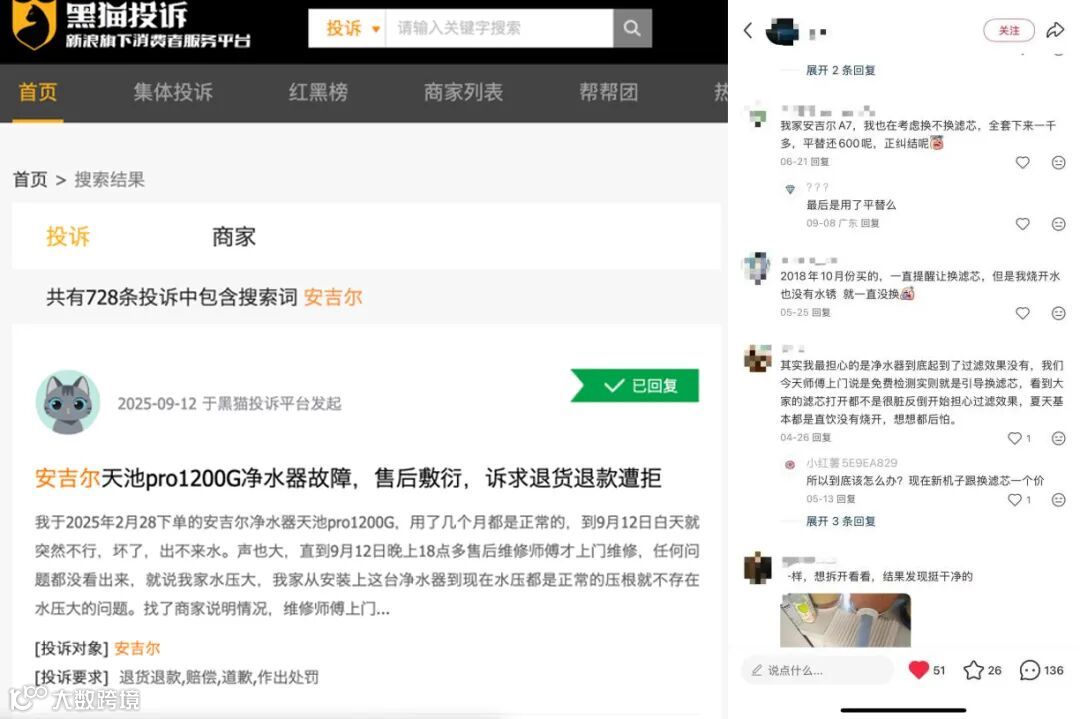Click the username 小红薯5E9EA829
The width and height of the screenshot is (1080, 719).
pos(852,463)
